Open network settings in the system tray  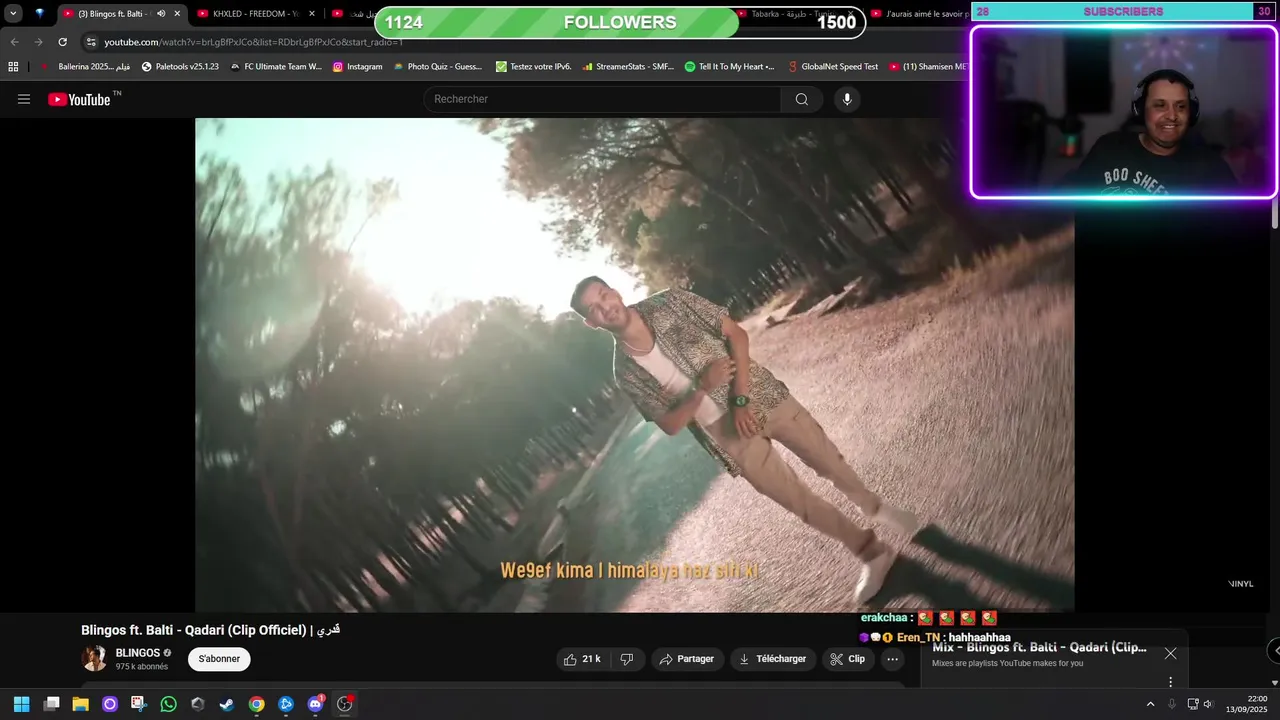pos(1193,704)
